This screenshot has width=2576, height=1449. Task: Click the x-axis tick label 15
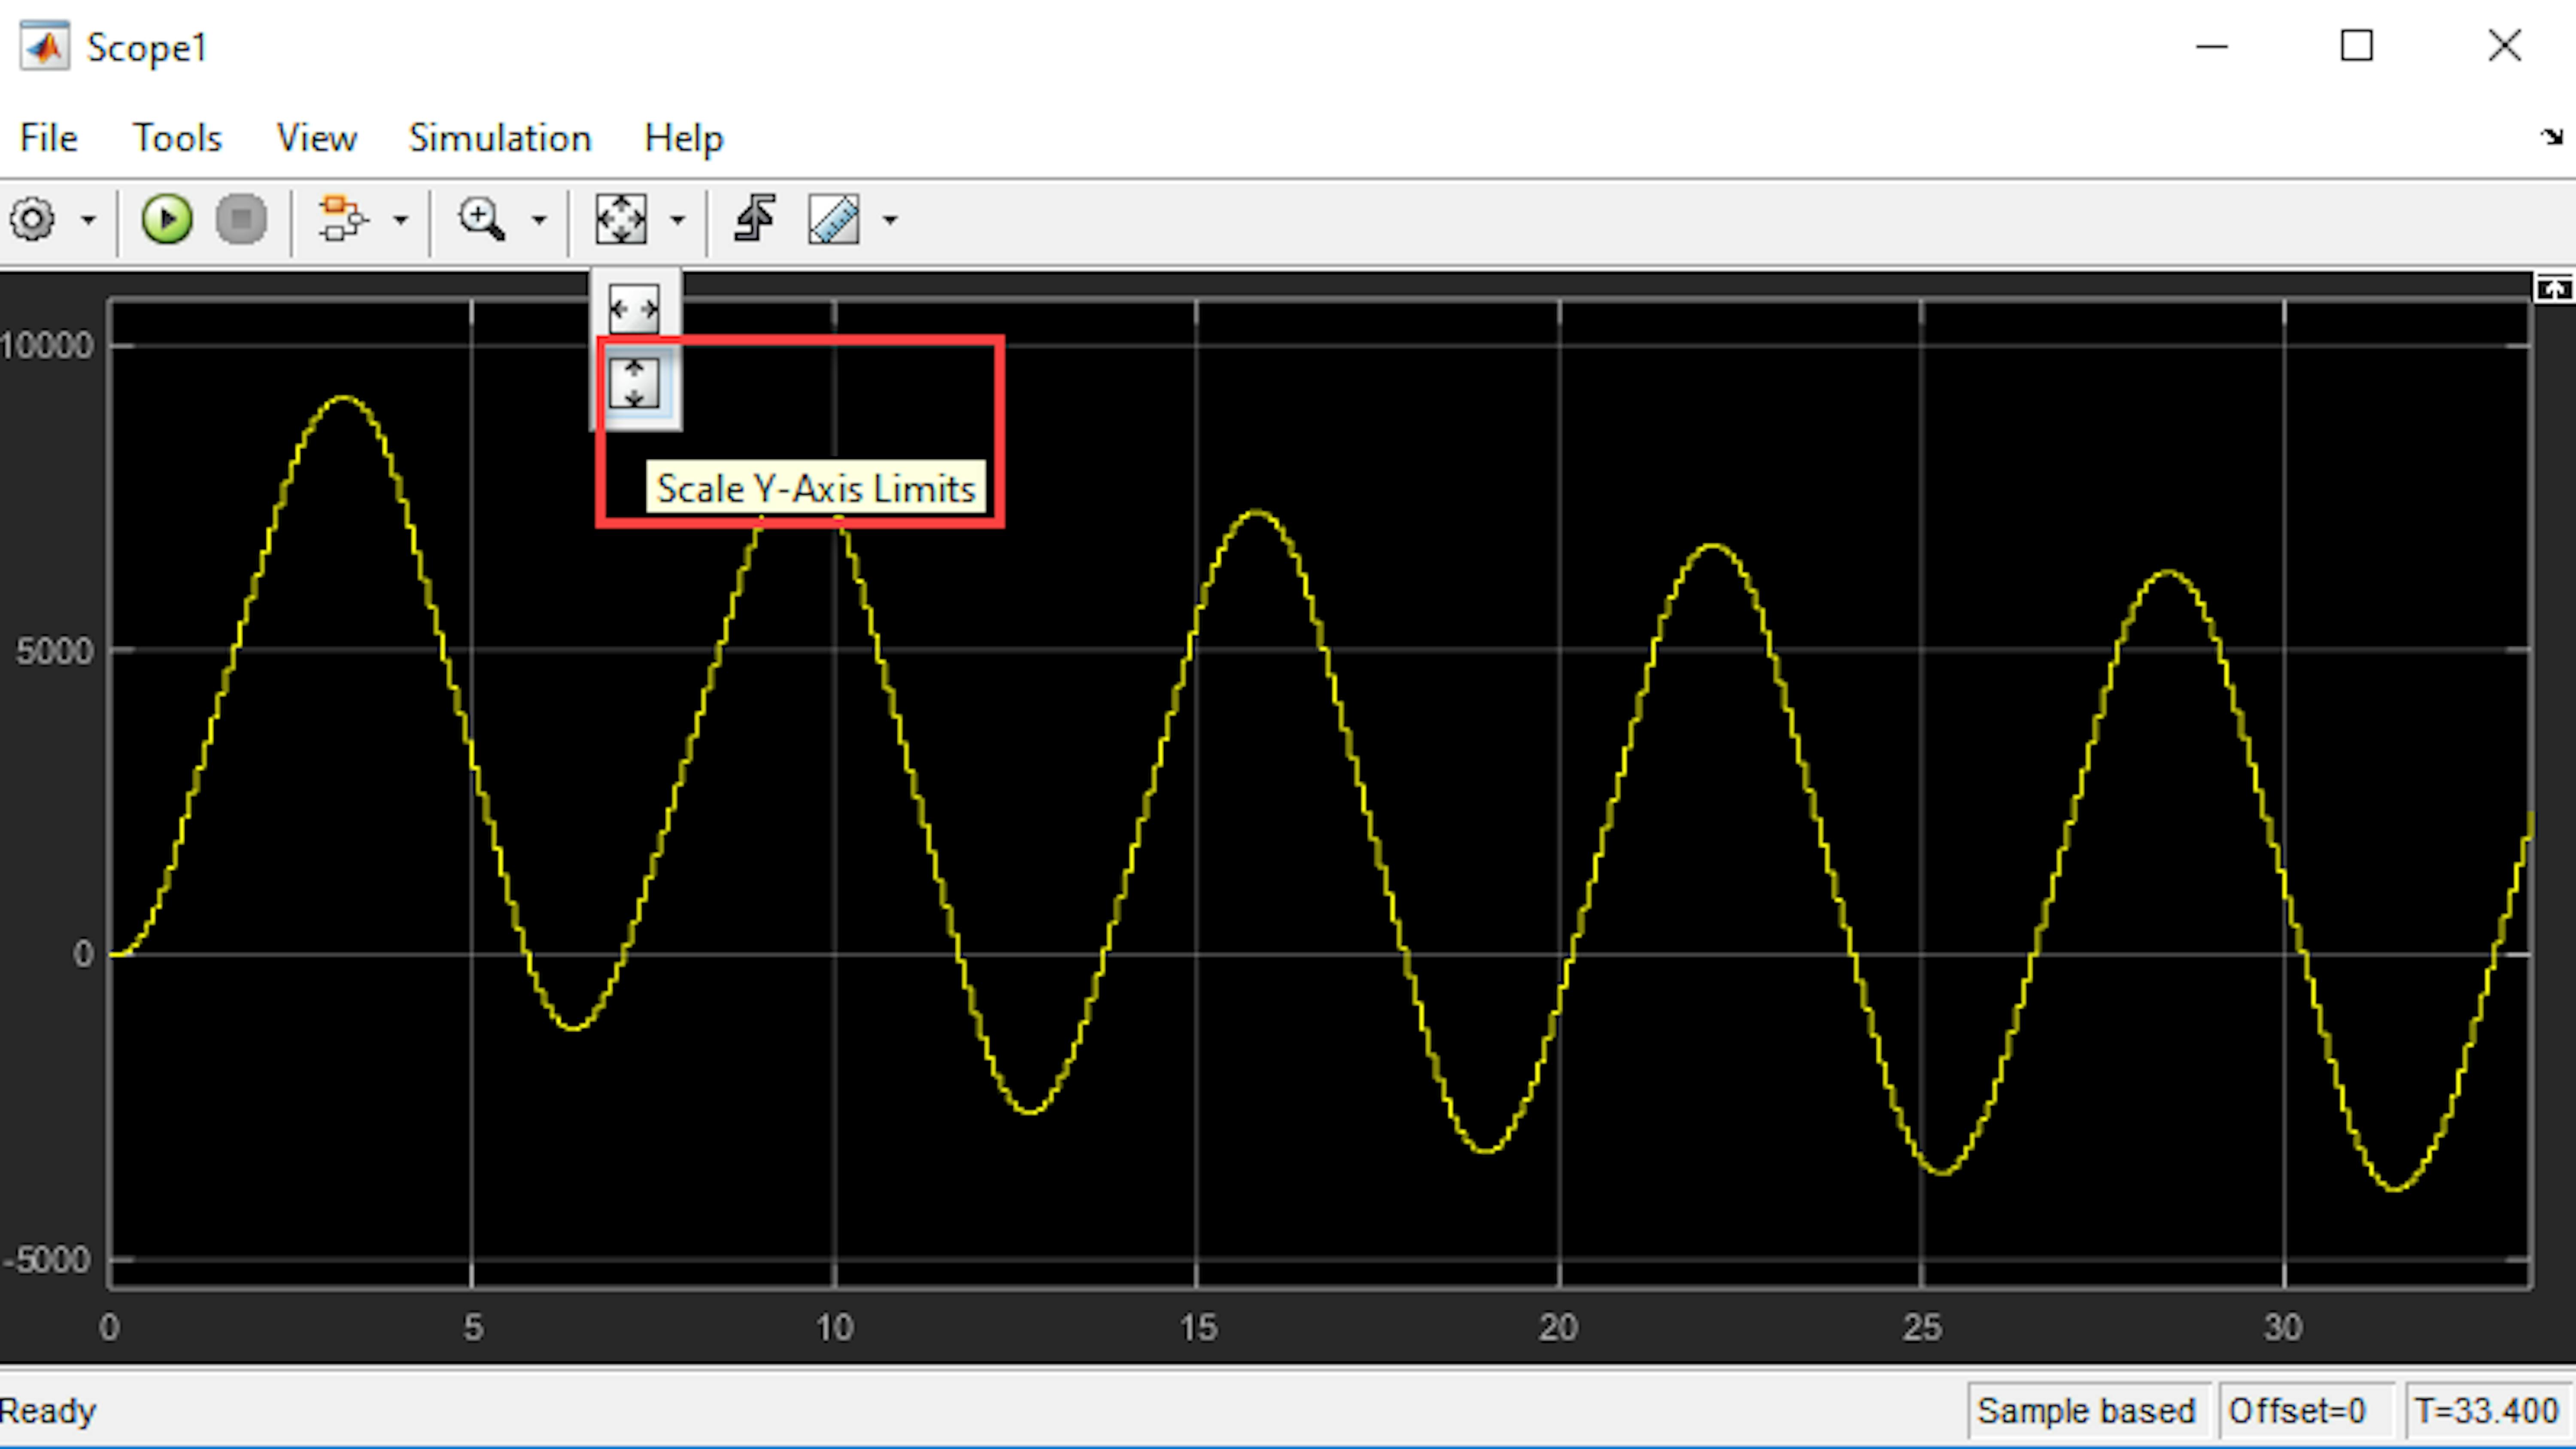(1198, 1328)
